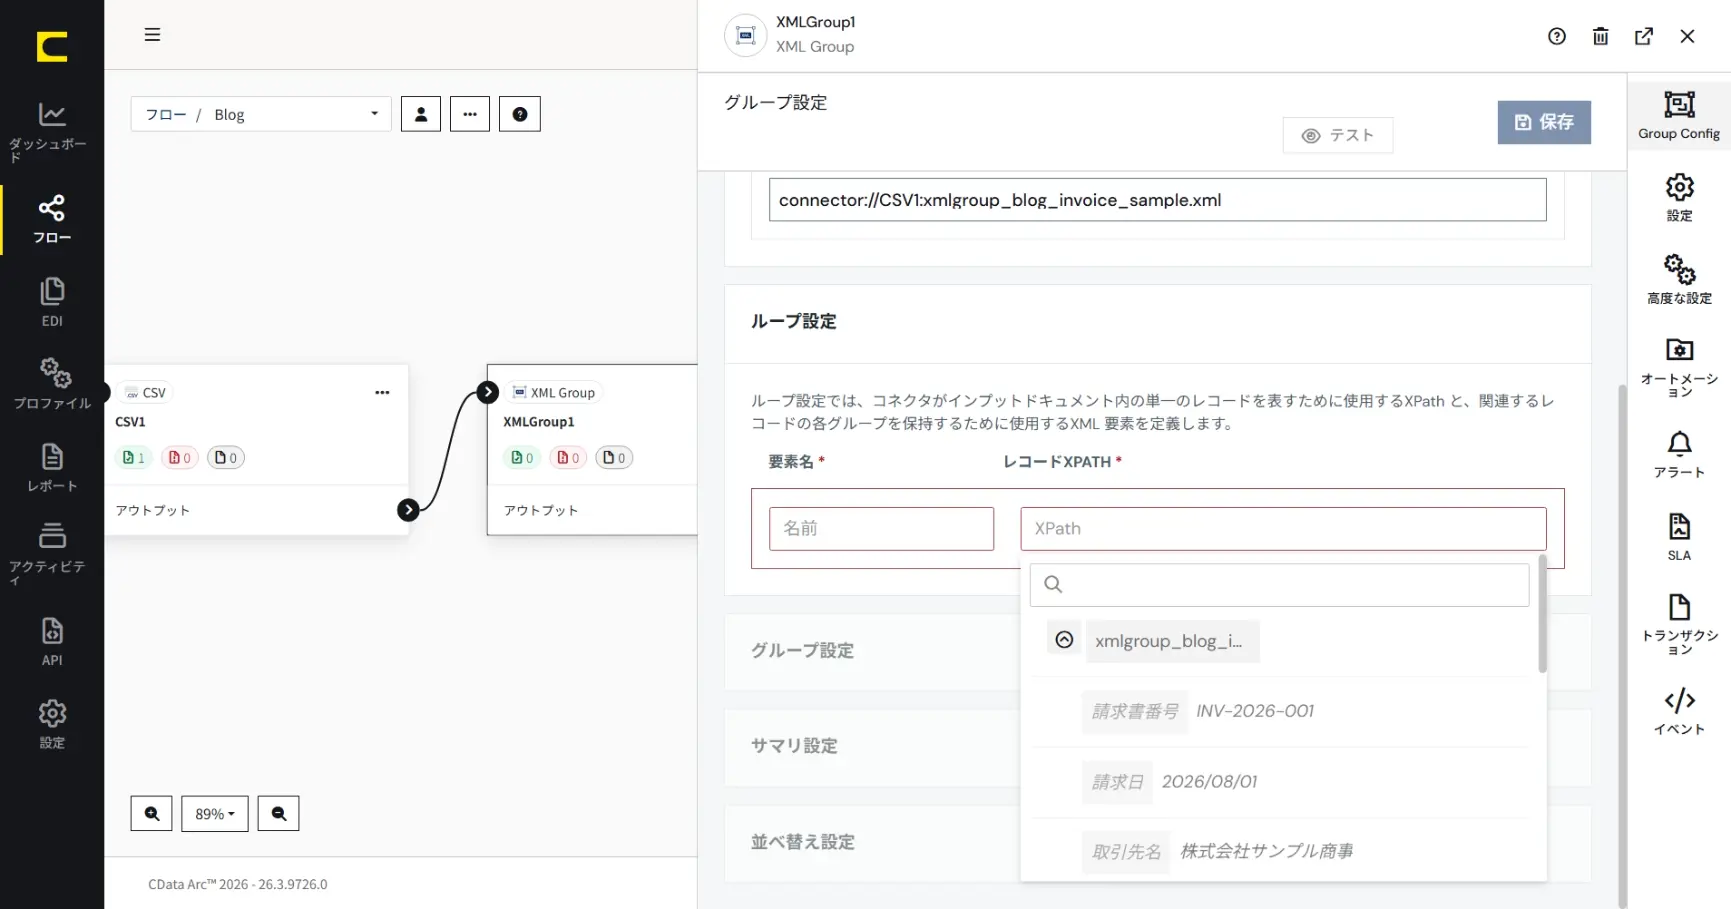The width and height of the screenshot is (1731, 909).
Task: Click the XMLGroup1 red count badge
Action: (568, 458)
